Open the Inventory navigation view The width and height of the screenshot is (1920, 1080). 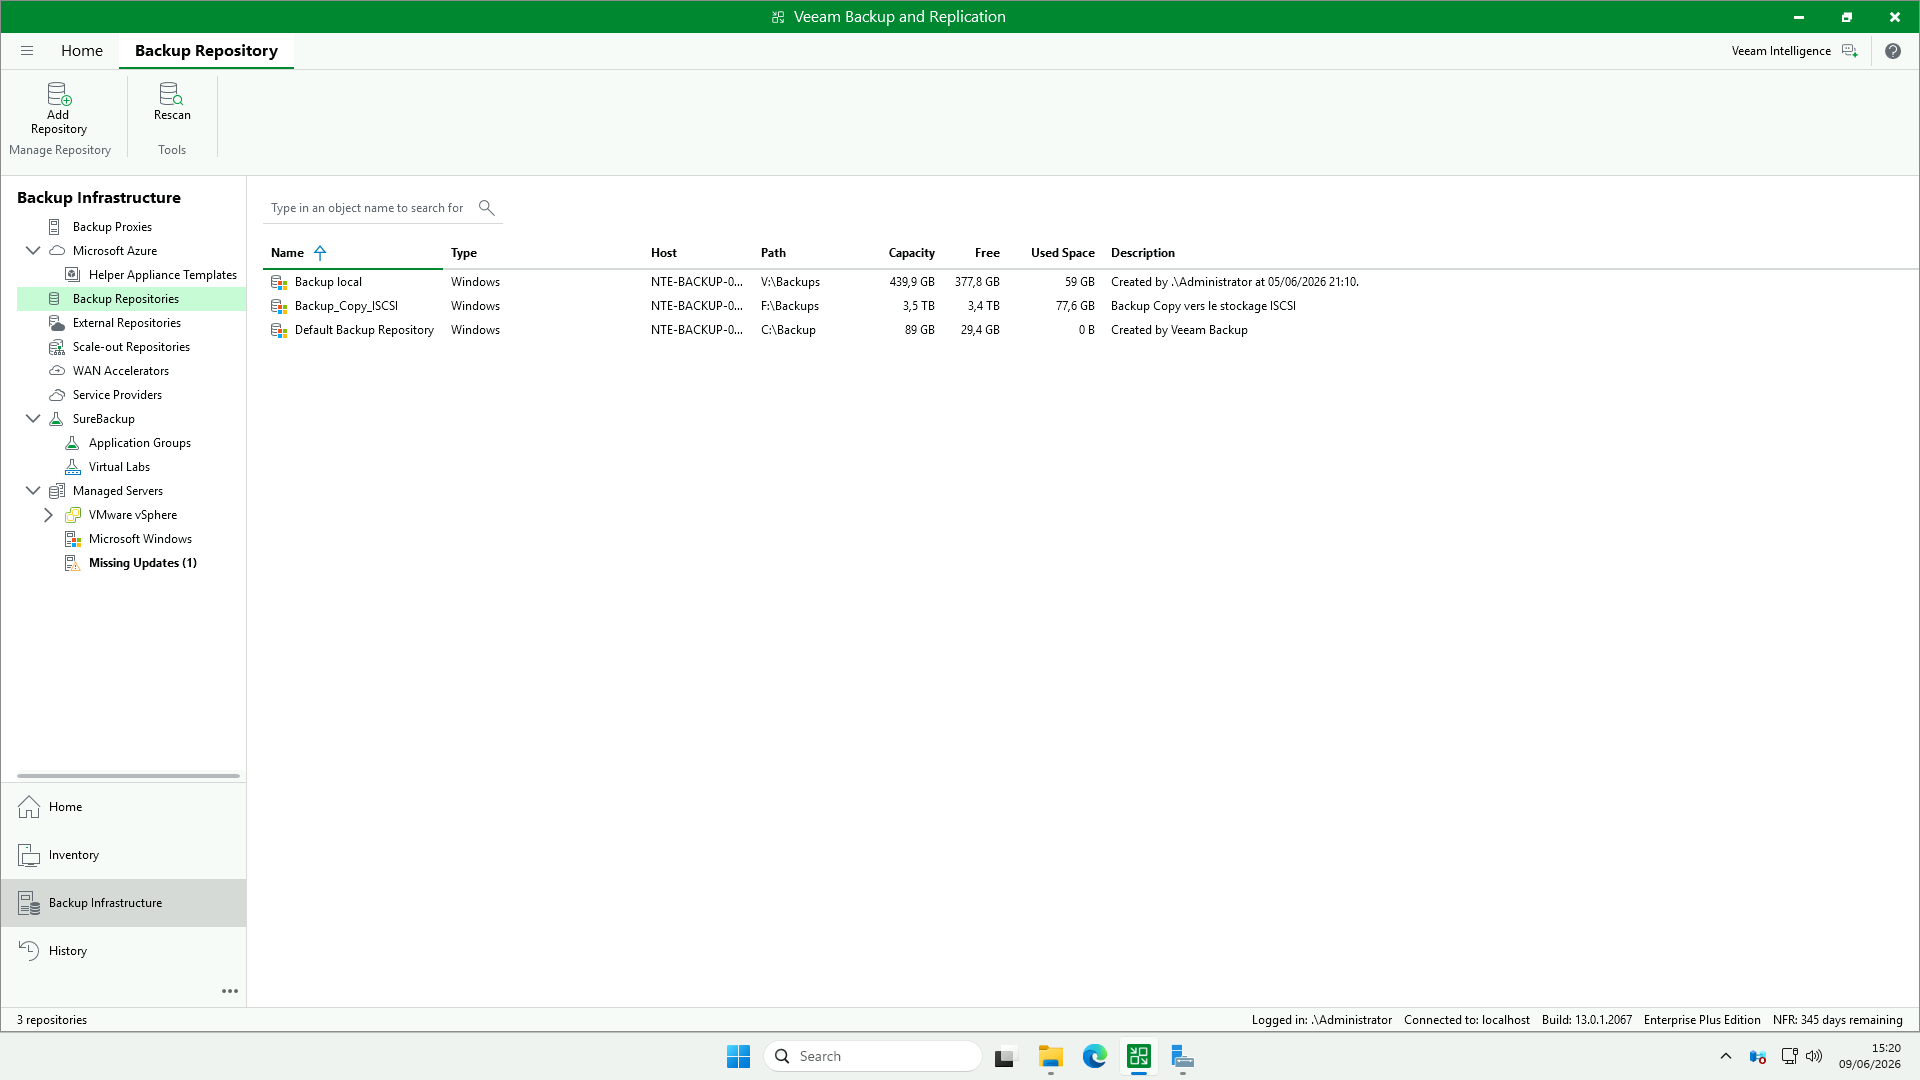[124, 855]
